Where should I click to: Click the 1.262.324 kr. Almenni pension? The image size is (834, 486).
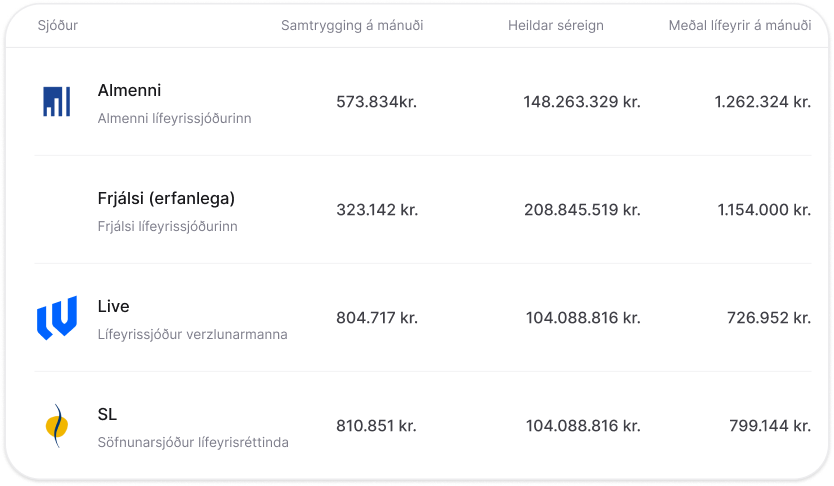click(x=762, y=102)
